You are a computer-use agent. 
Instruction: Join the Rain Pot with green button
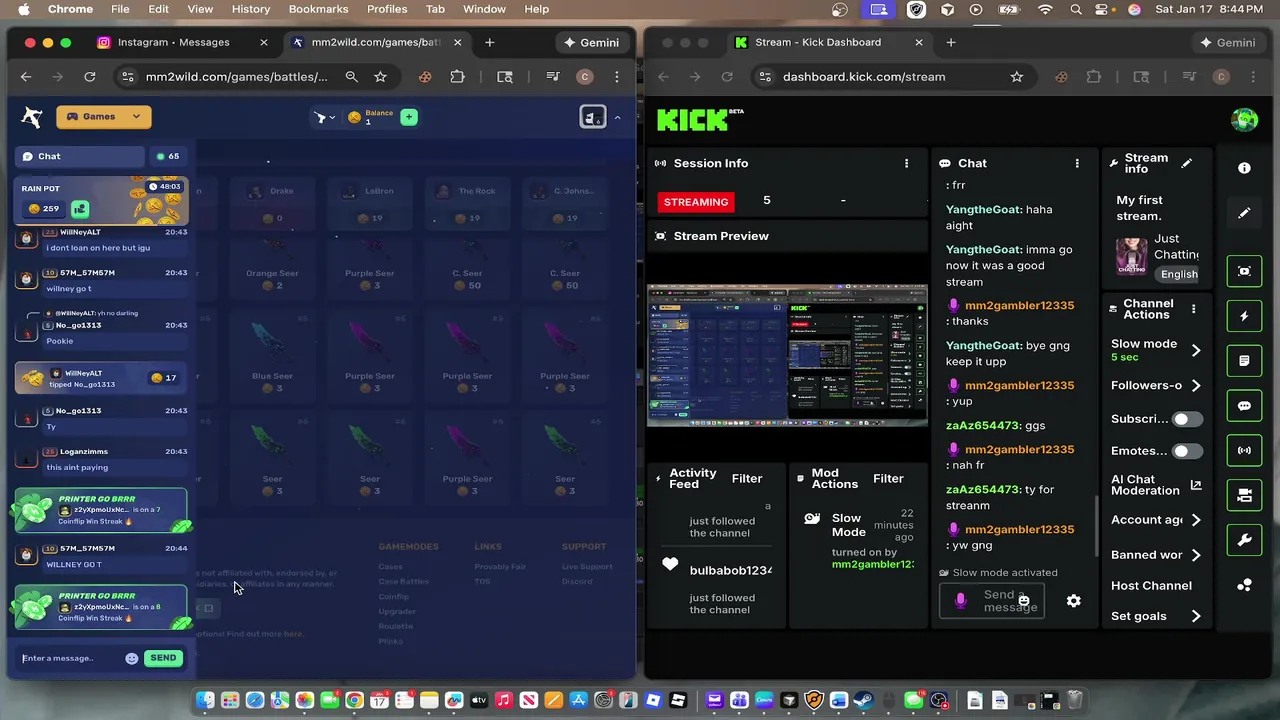tap(80, 209)
